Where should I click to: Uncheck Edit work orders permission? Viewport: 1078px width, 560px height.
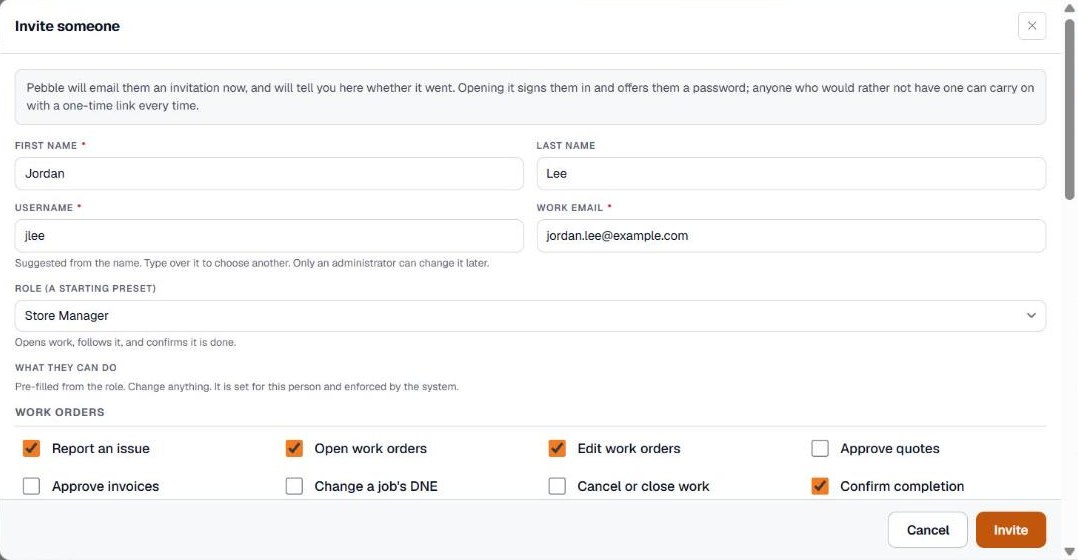pos(557,448)
